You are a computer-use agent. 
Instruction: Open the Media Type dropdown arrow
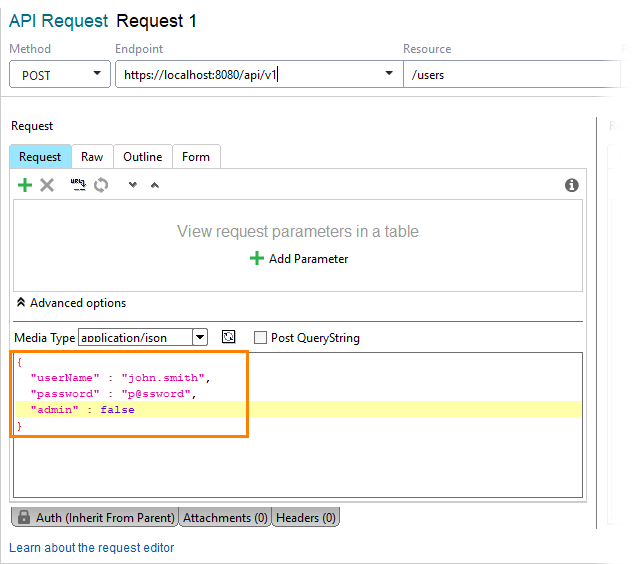pos(200,337)
